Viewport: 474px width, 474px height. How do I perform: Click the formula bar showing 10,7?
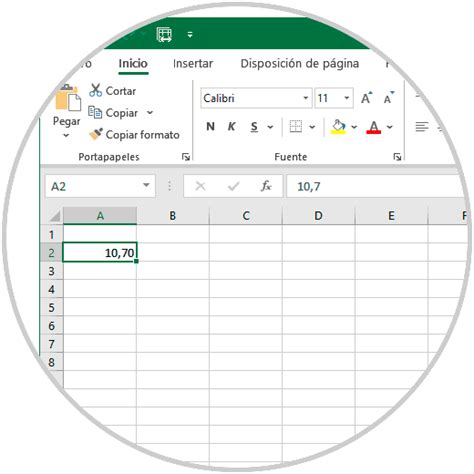375,186
